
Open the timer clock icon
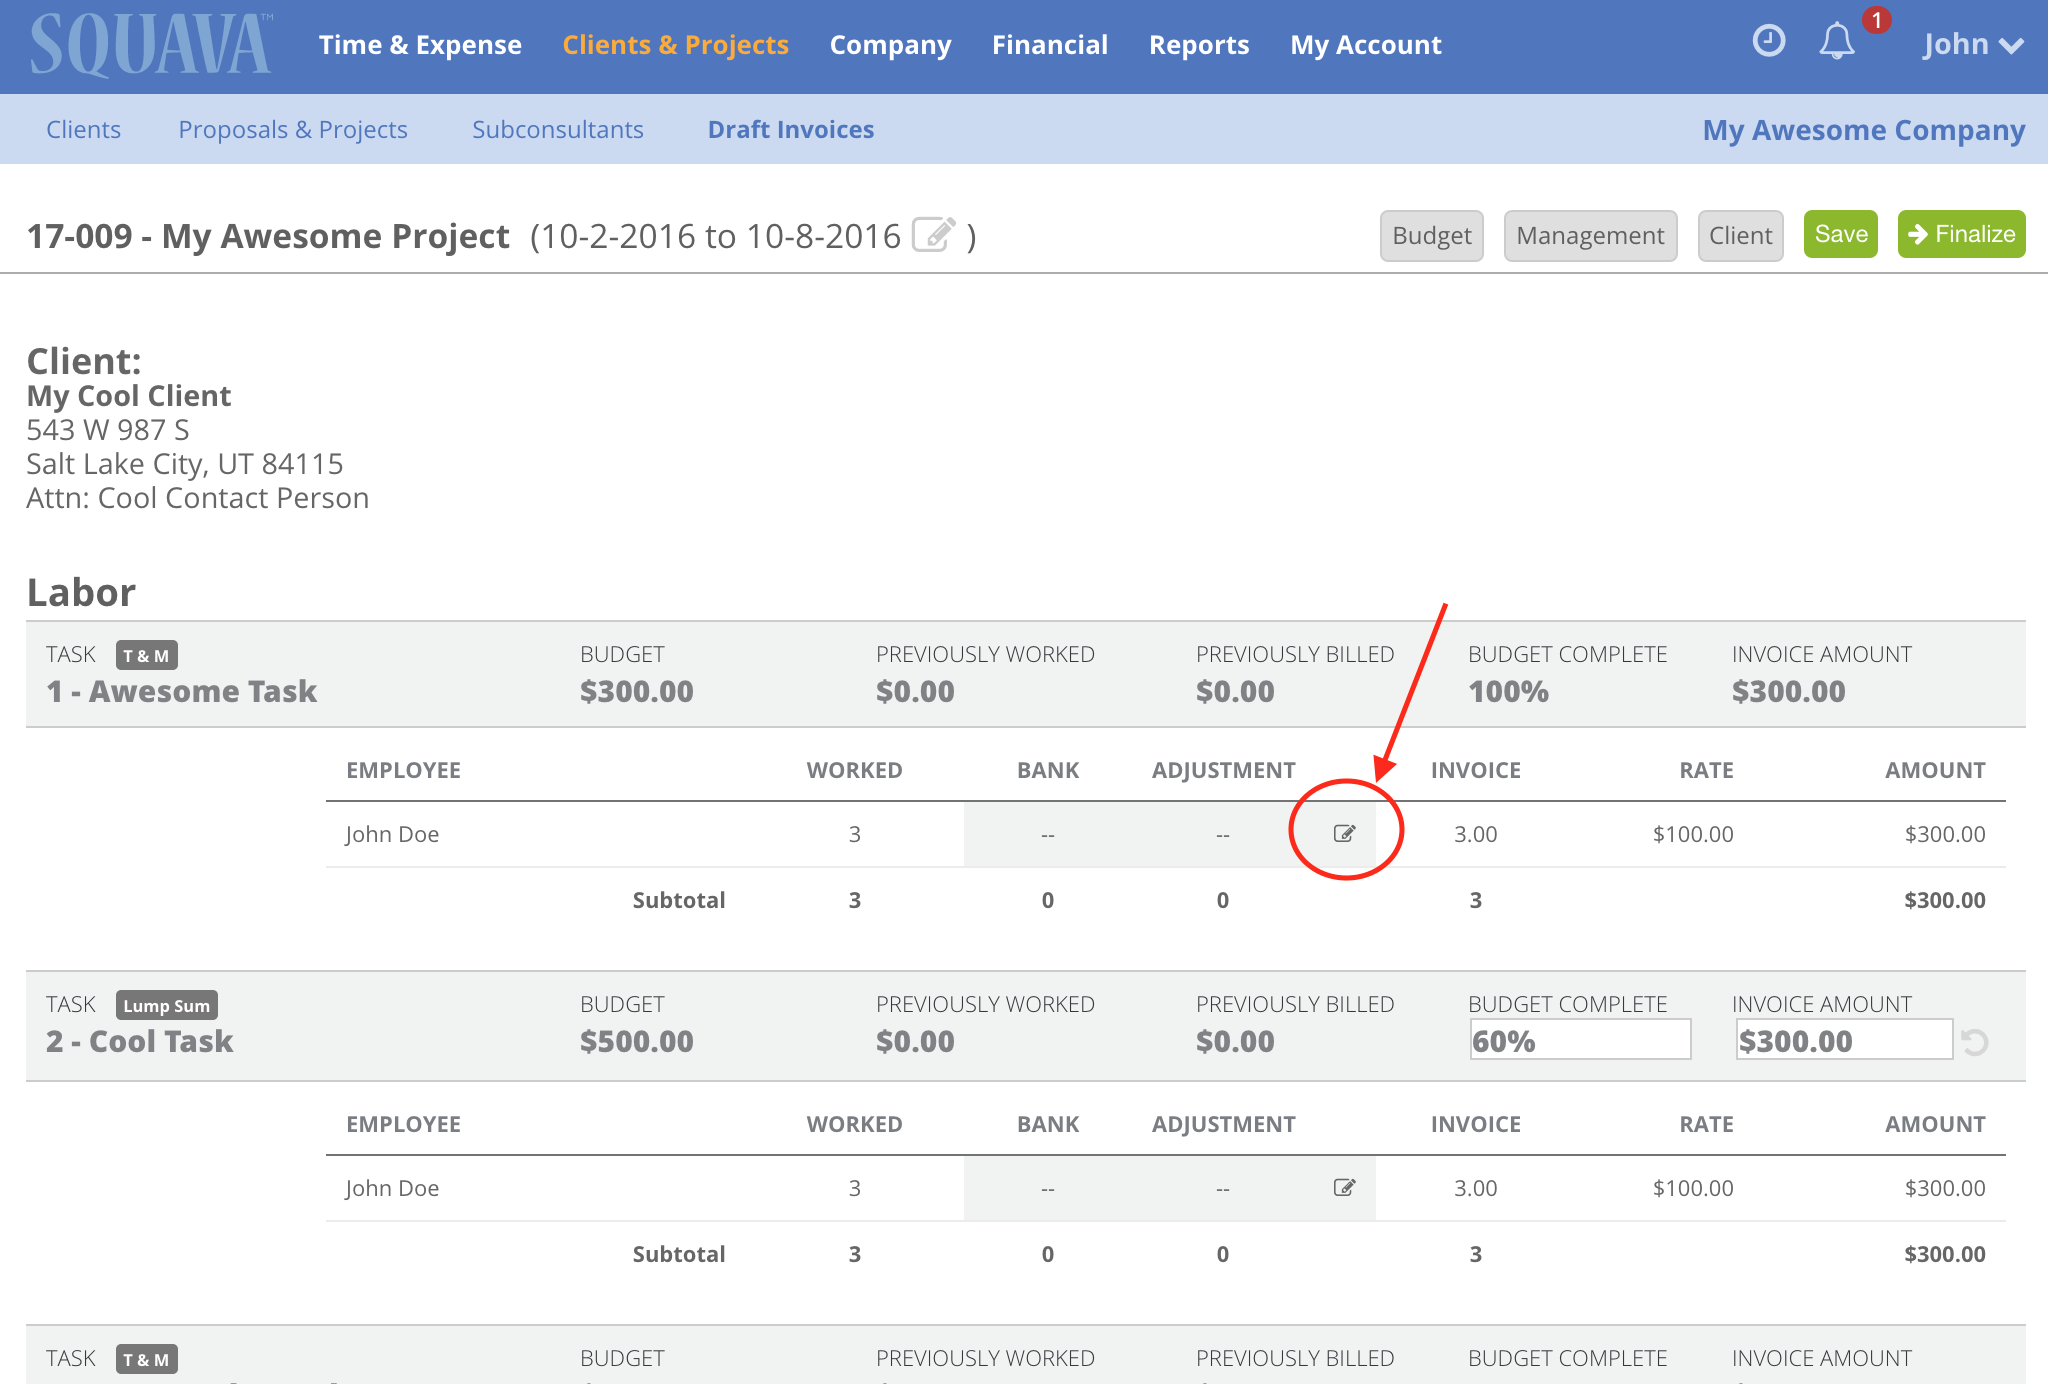coord(1768,42)
